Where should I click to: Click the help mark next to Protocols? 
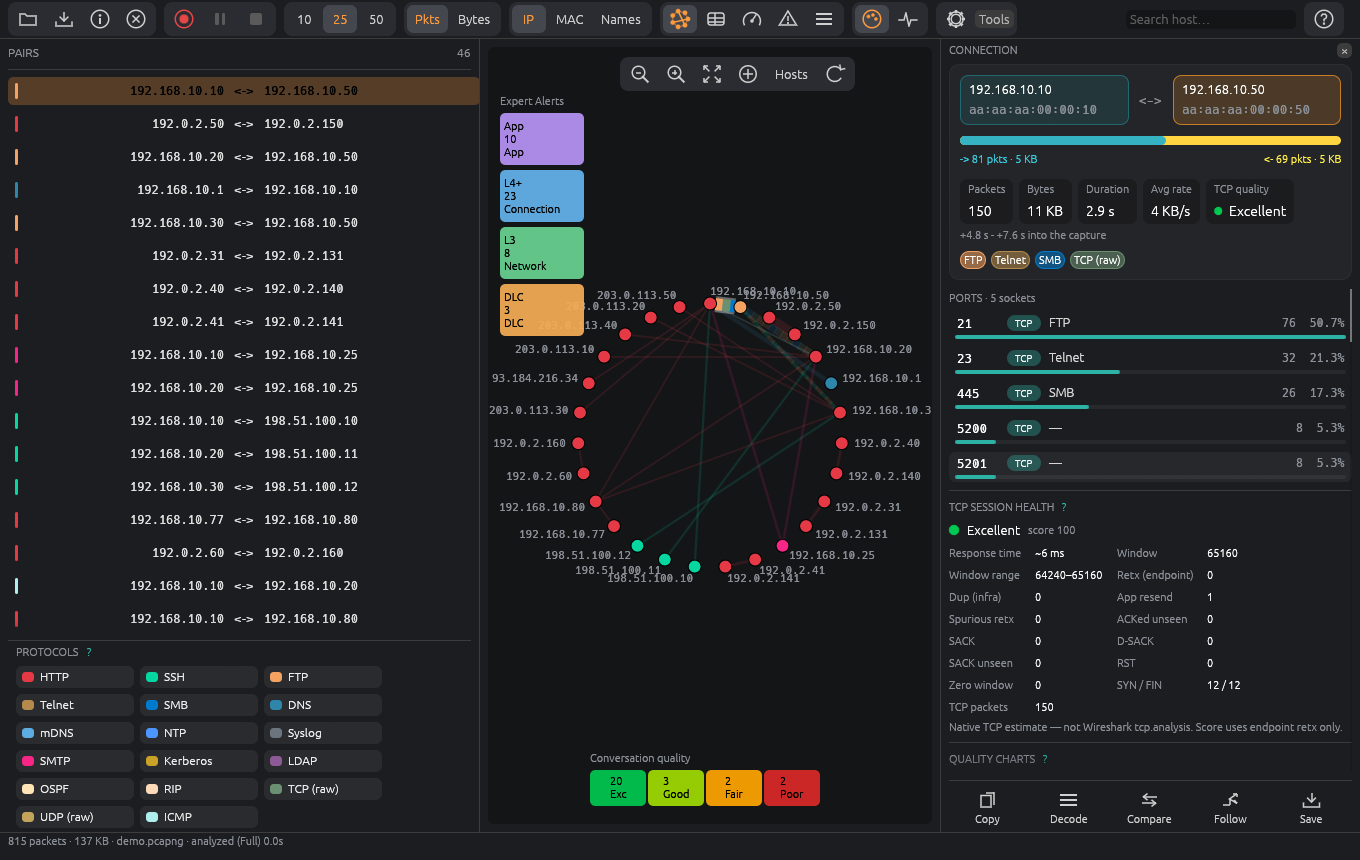89,652
